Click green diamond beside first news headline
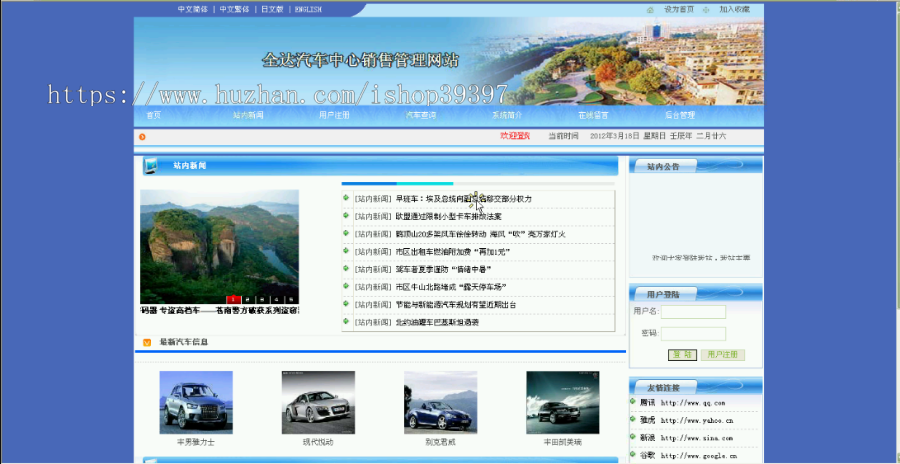This screenshot has width=900, height=464. (346, 198)
